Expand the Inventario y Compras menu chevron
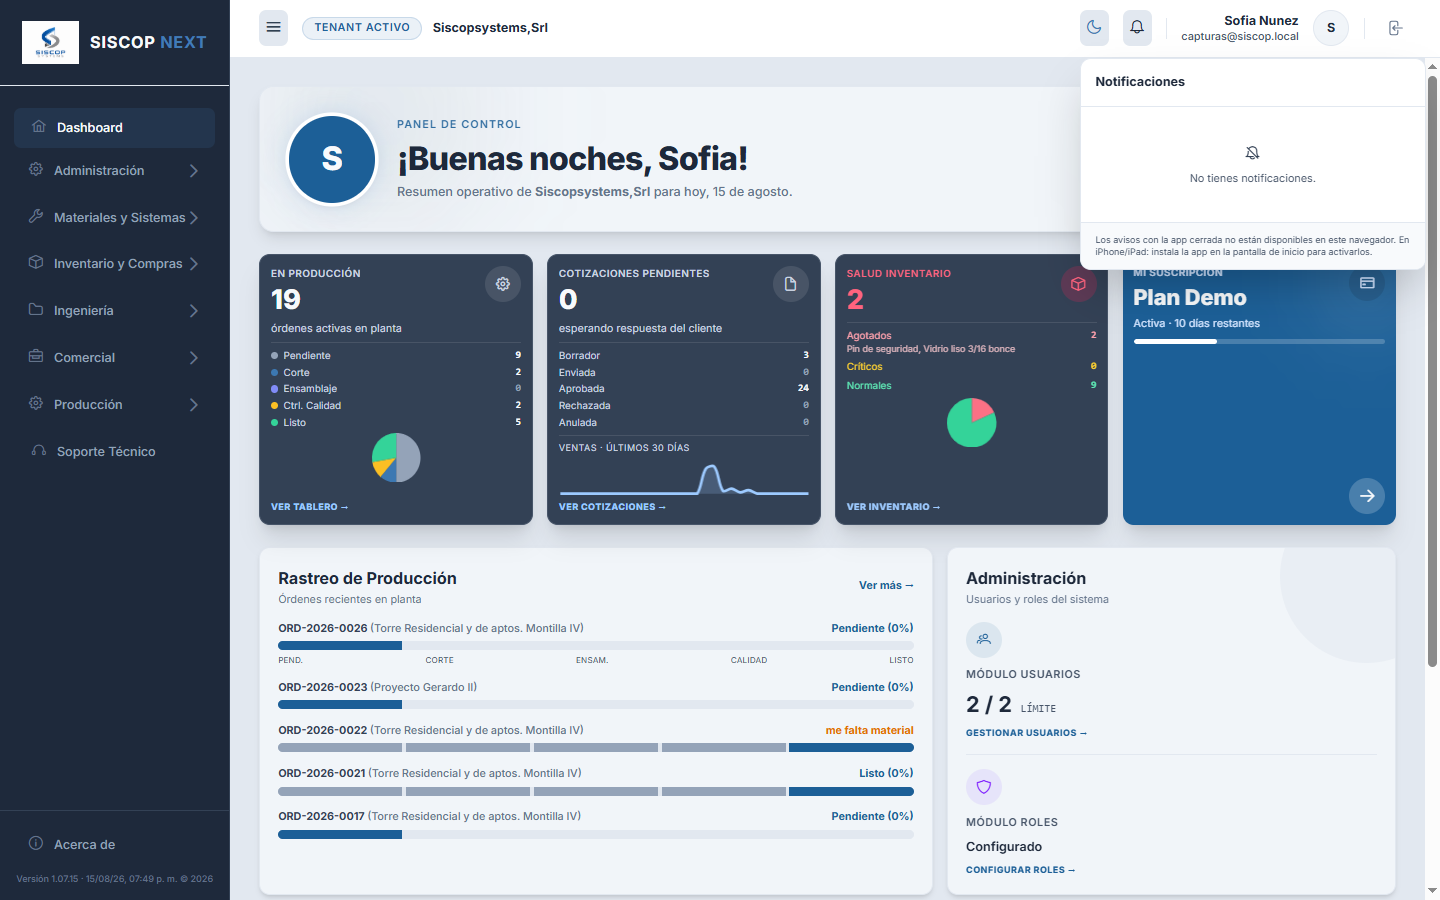This screenshot has width=1440, height=900. (194, 264)
